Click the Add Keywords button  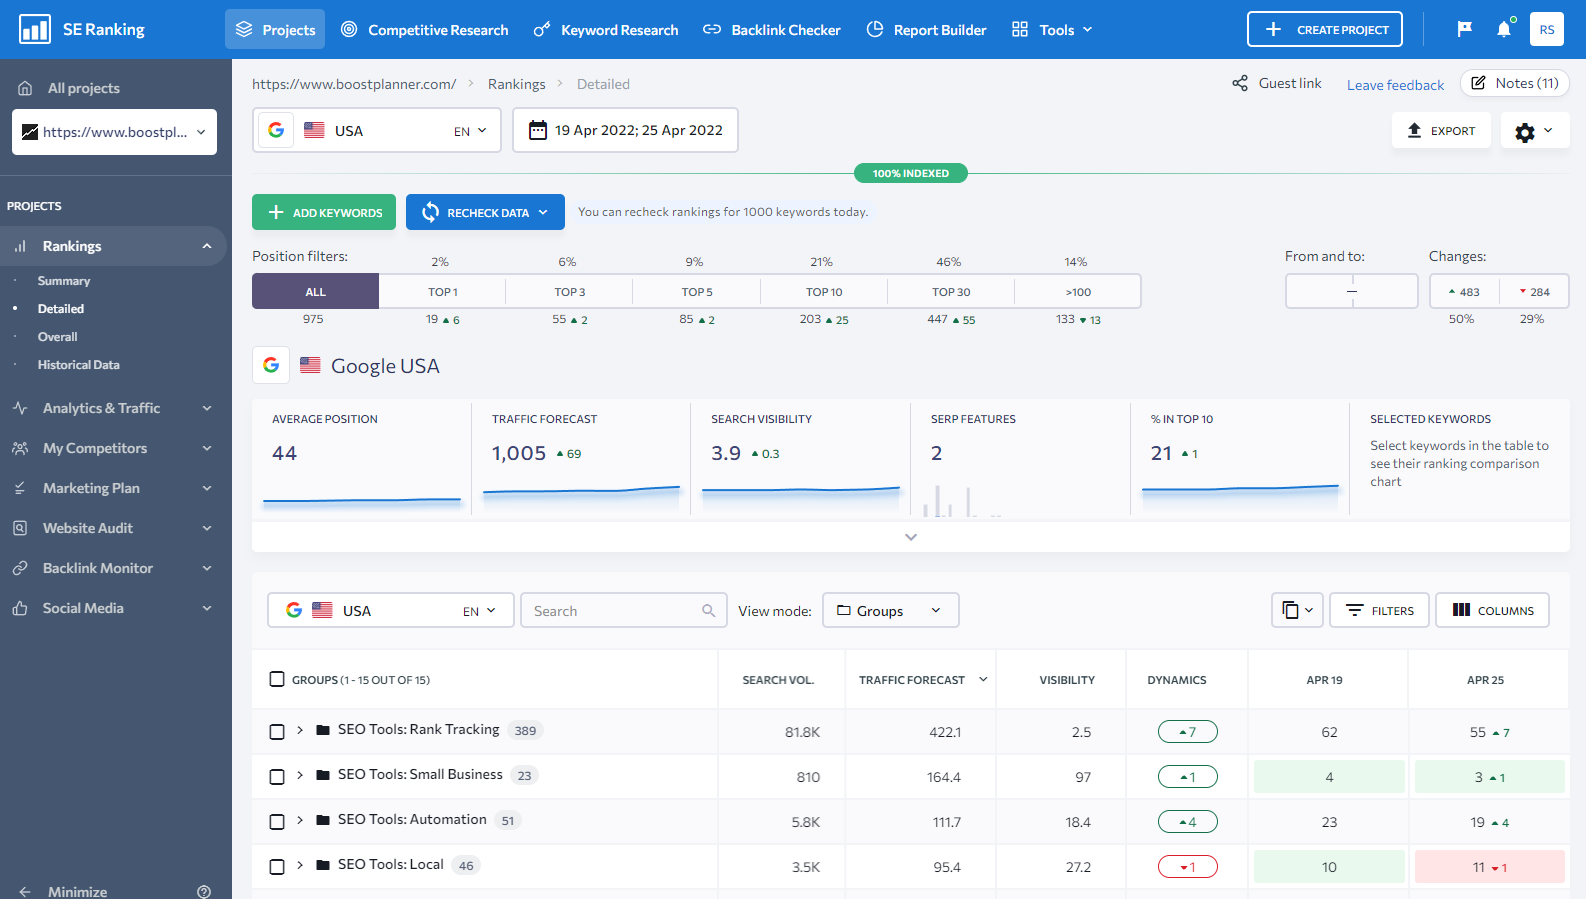click(x=324, y=212)
